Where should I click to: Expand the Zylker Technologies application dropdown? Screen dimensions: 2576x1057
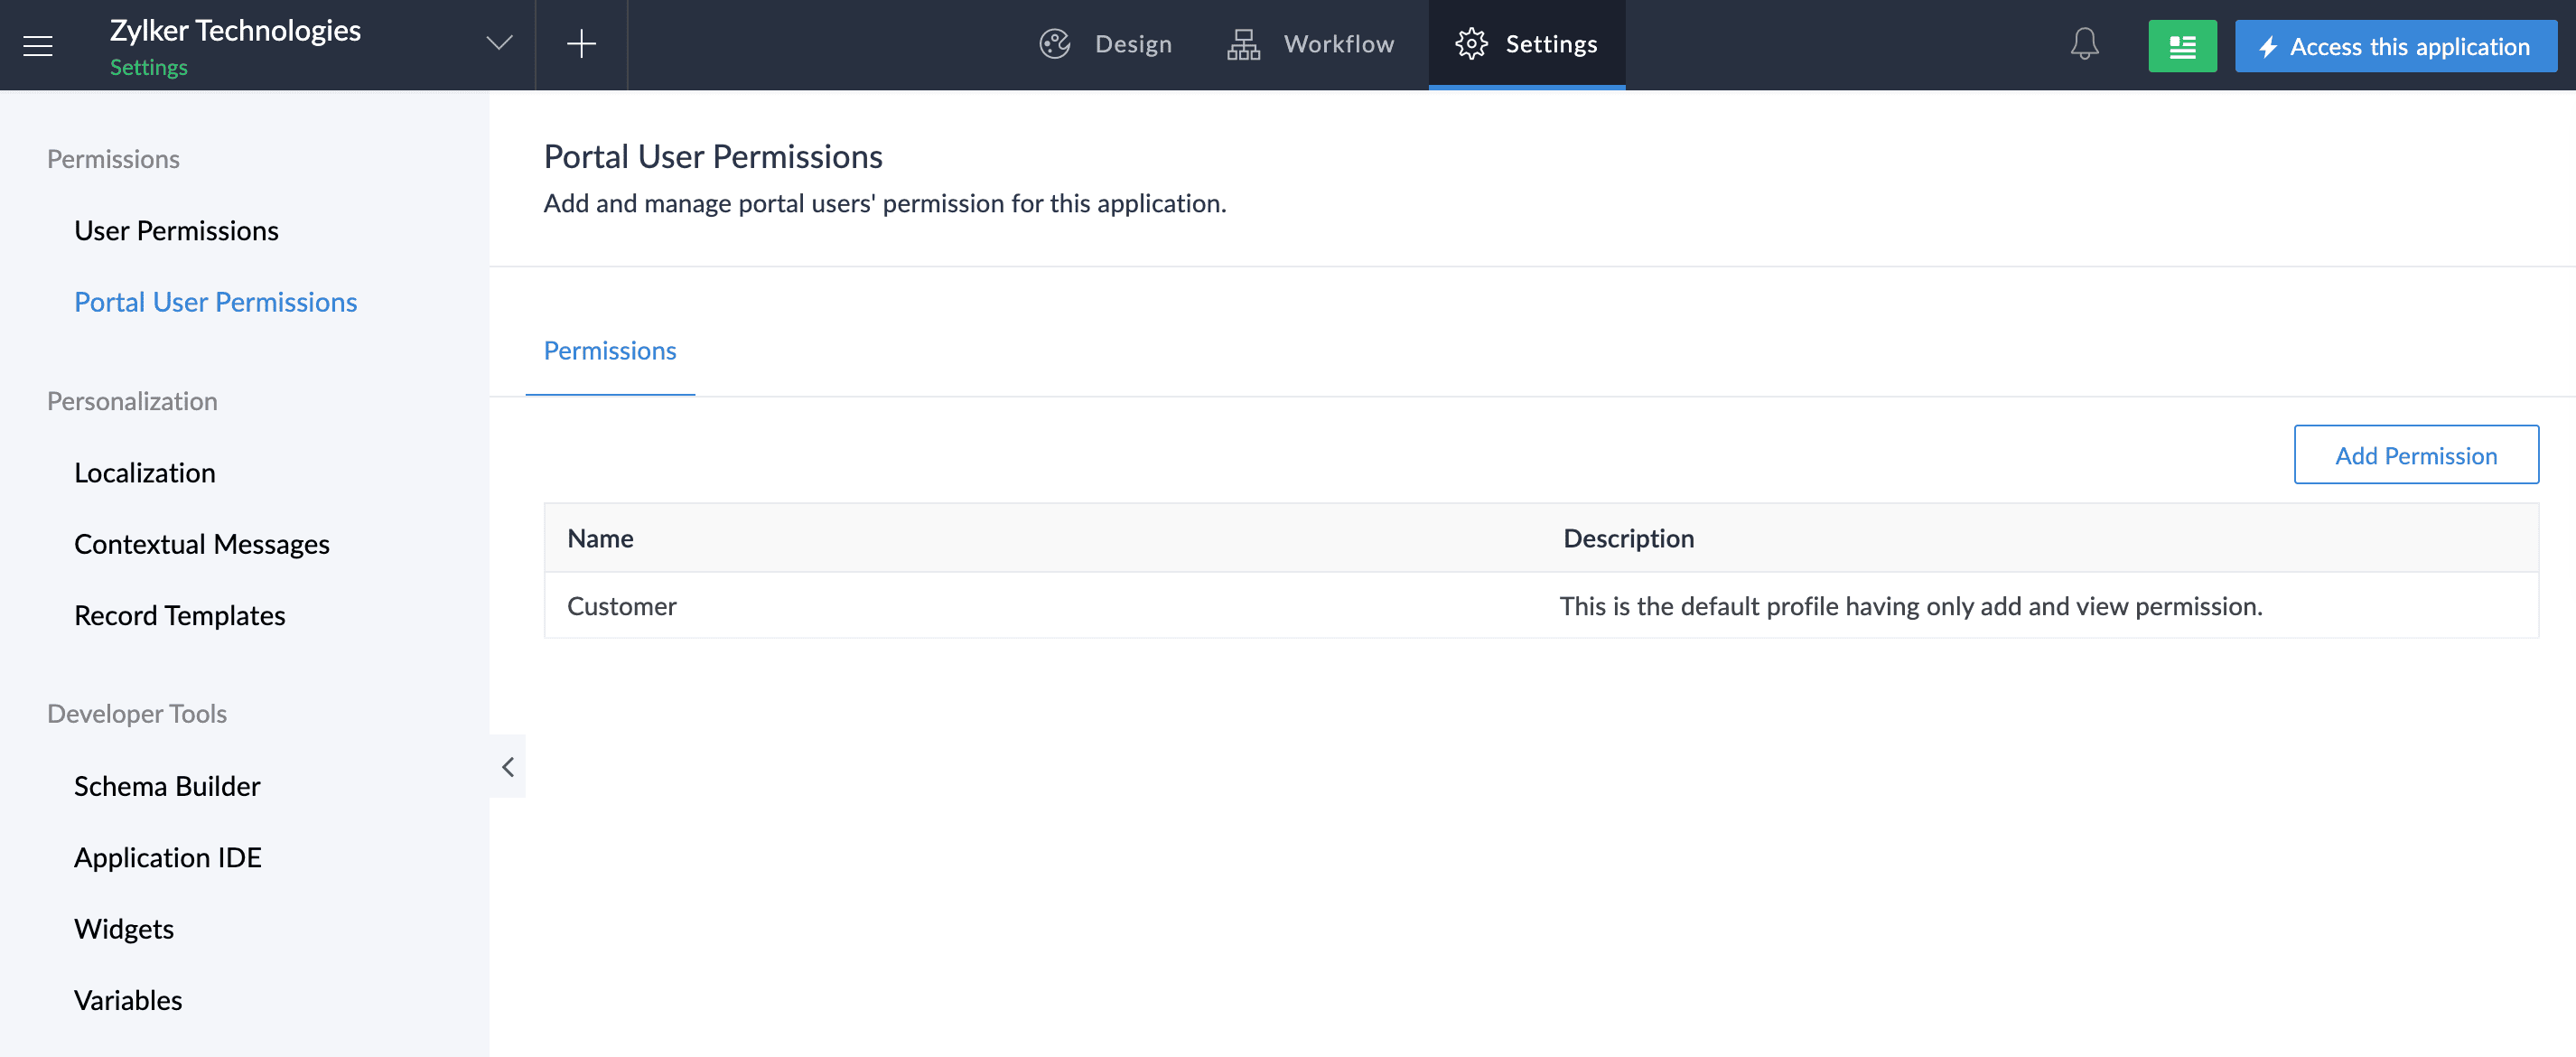click(498, 43)
